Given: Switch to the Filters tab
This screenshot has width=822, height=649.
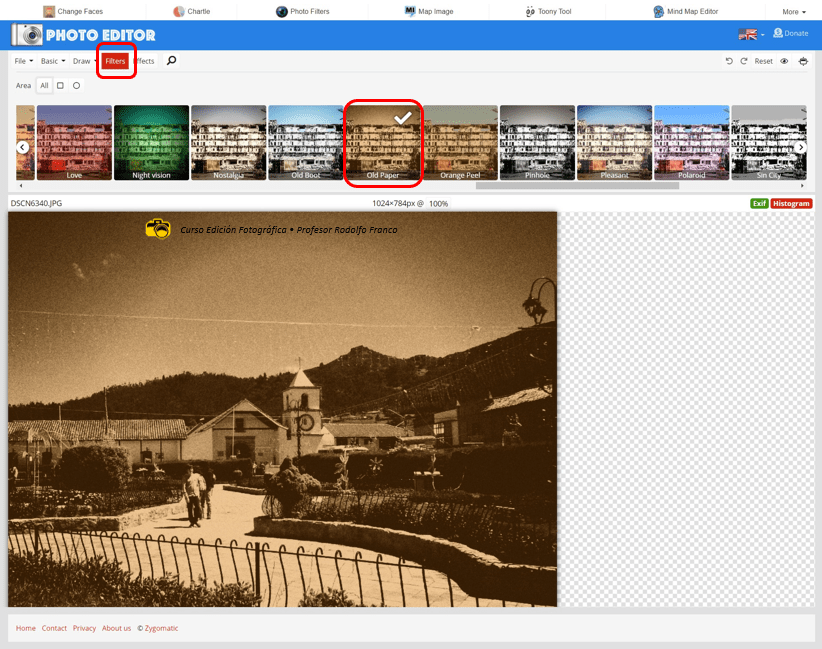Looking at the screenshot, I should [116, 61].
